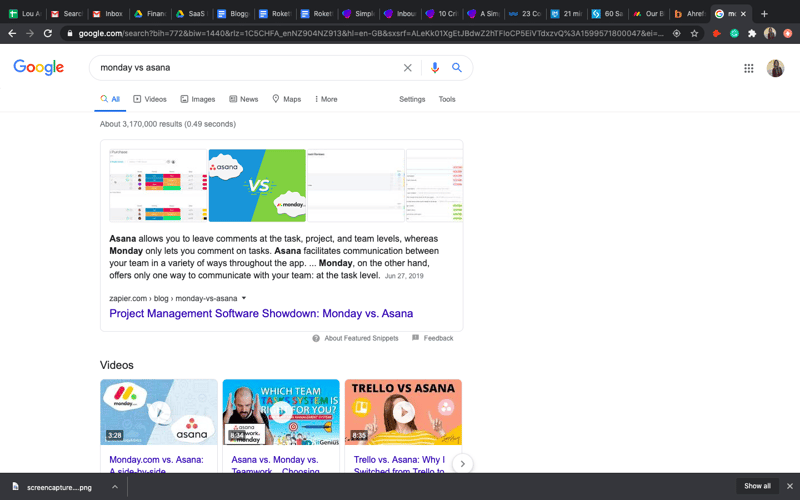This screenshot has width=800, height=500.
Task: Open search Settings menu
Action: click(412, 99)
